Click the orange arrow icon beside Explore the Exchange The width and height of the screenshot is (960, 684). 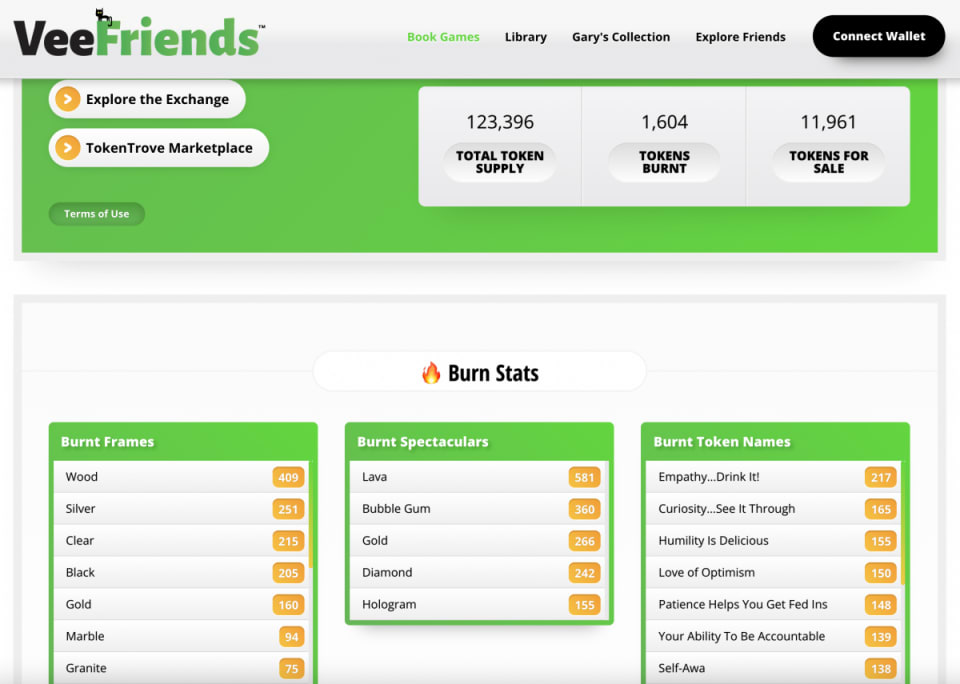pos(67,99)
